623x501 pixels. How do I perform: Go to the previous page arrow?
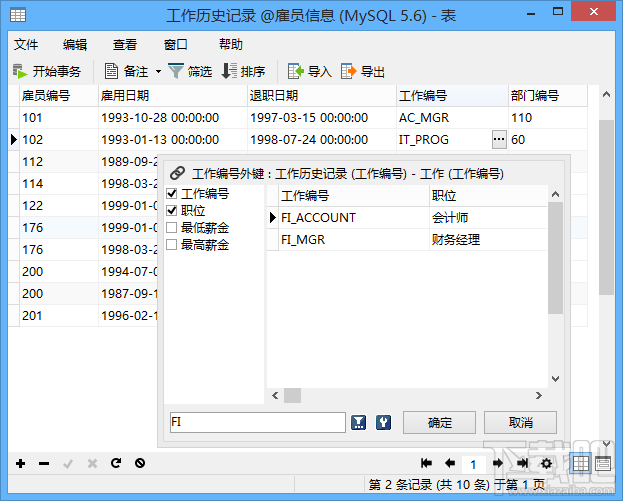coord(450,463)
